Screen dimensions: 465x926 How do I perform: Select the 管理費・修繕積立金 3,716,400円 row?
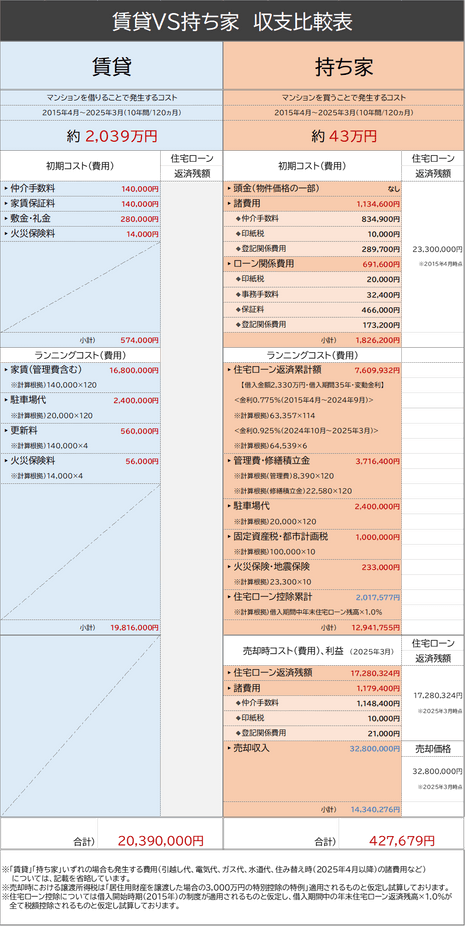point(313,461)
